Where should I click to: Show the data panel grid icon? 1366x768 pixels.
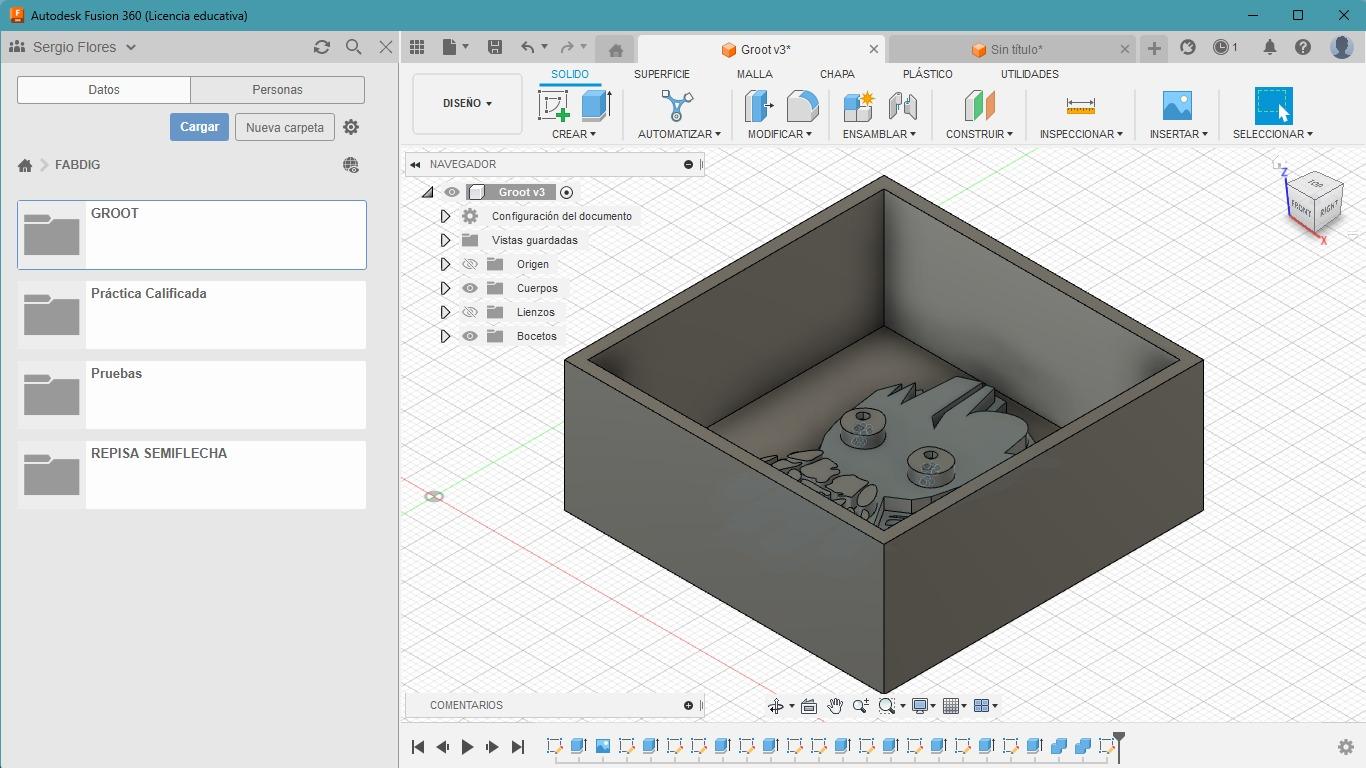(417, 47)
